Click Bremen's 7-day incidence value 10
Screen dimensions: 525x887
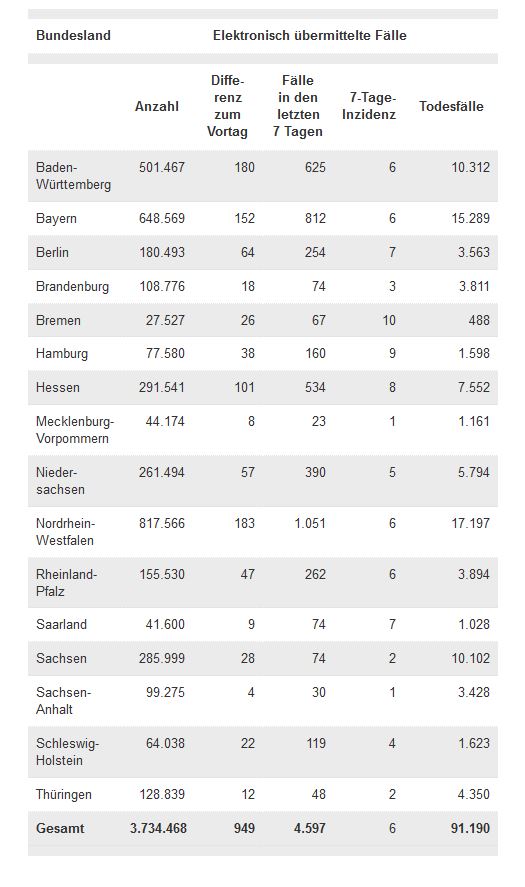coord(389,320)
